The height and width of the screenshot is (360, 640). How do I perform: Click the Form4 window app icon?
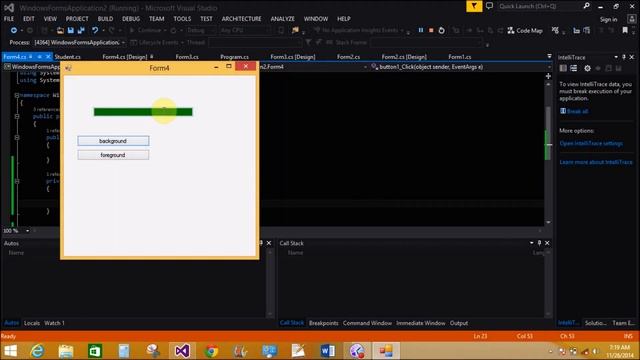pyautogui.click(x=68, y=68)
